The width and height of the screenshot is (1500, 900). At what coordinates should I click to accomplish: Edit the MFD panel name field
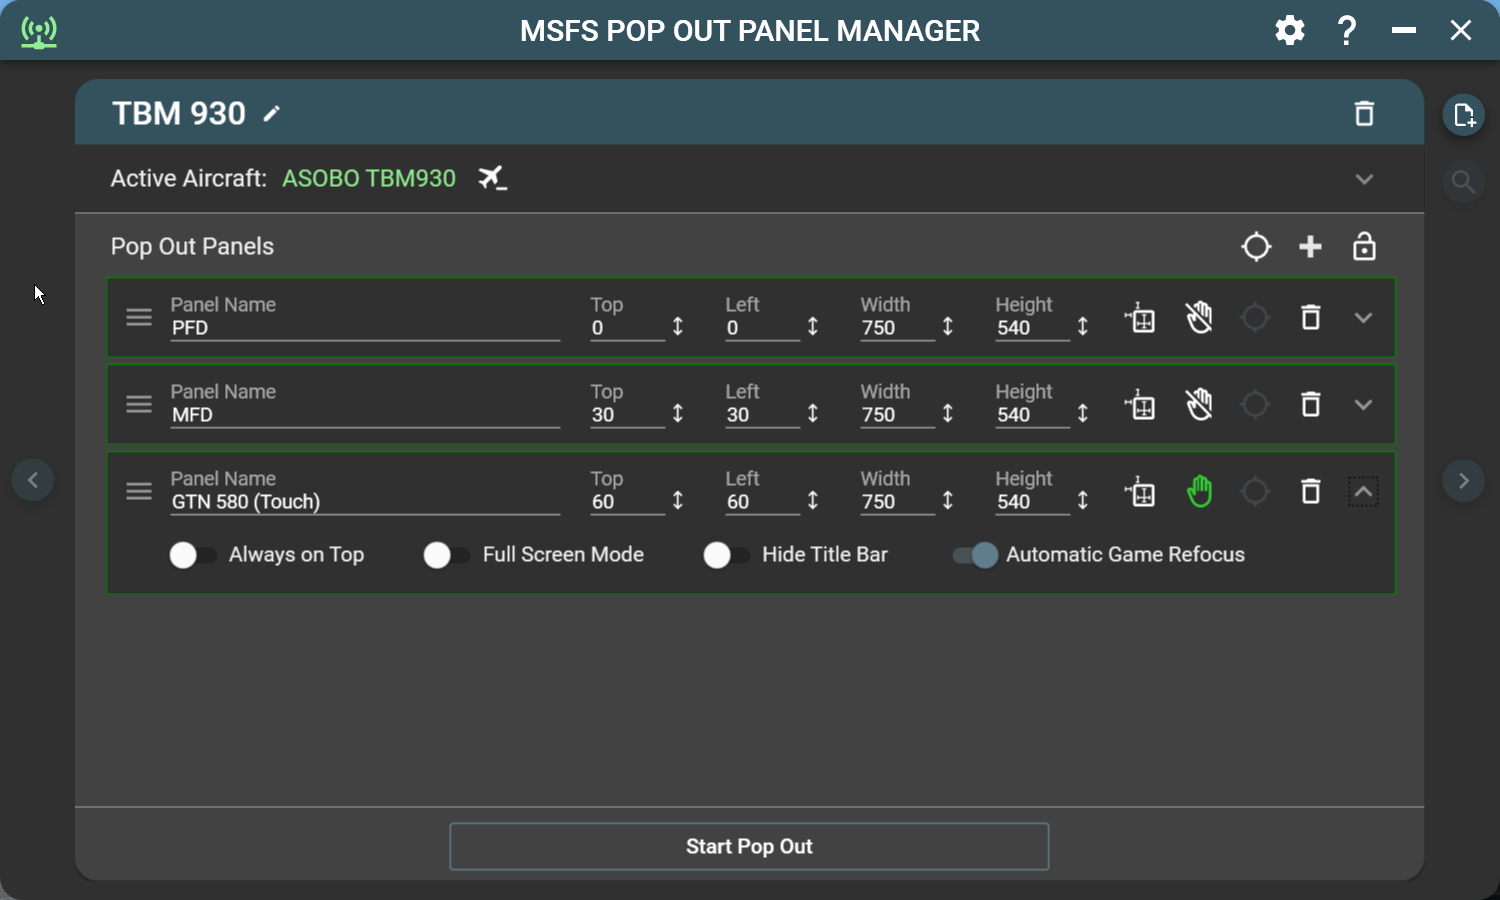[365, 415]
